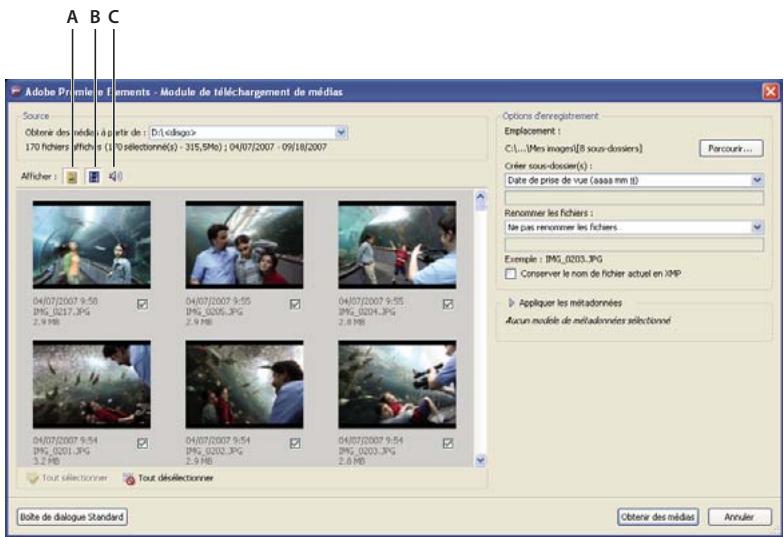Click the thumbnail list scroll down arrow
Screen dimensions: 784x537
(x=480, y=460)
